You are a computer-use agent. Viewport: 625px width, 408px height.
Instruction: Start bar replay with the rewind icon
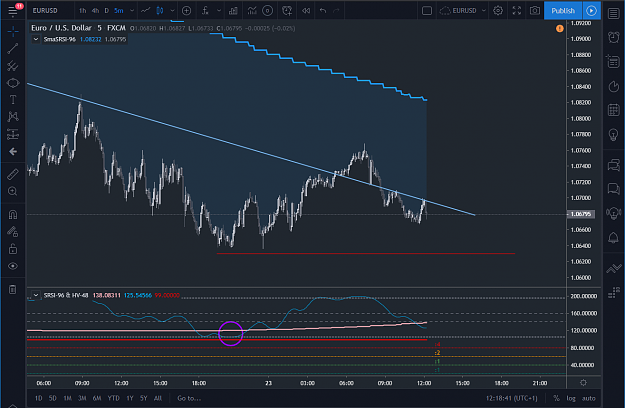tap(306, 11)
